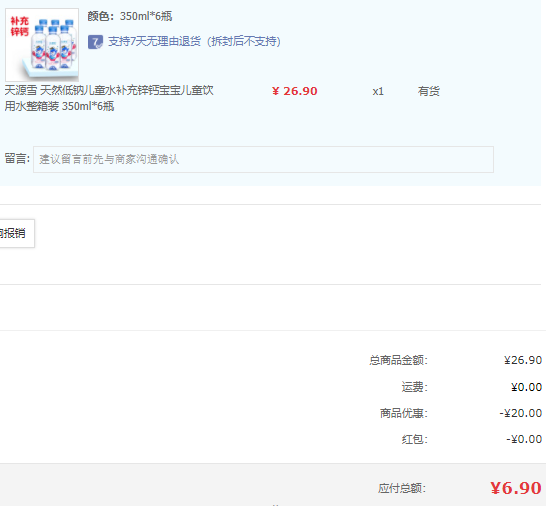Image resolution: width=546 pixels, height=506 pixels.
Task: Click the 颜色: 350ml*6瓶 specification text
Action: point(130,16)
